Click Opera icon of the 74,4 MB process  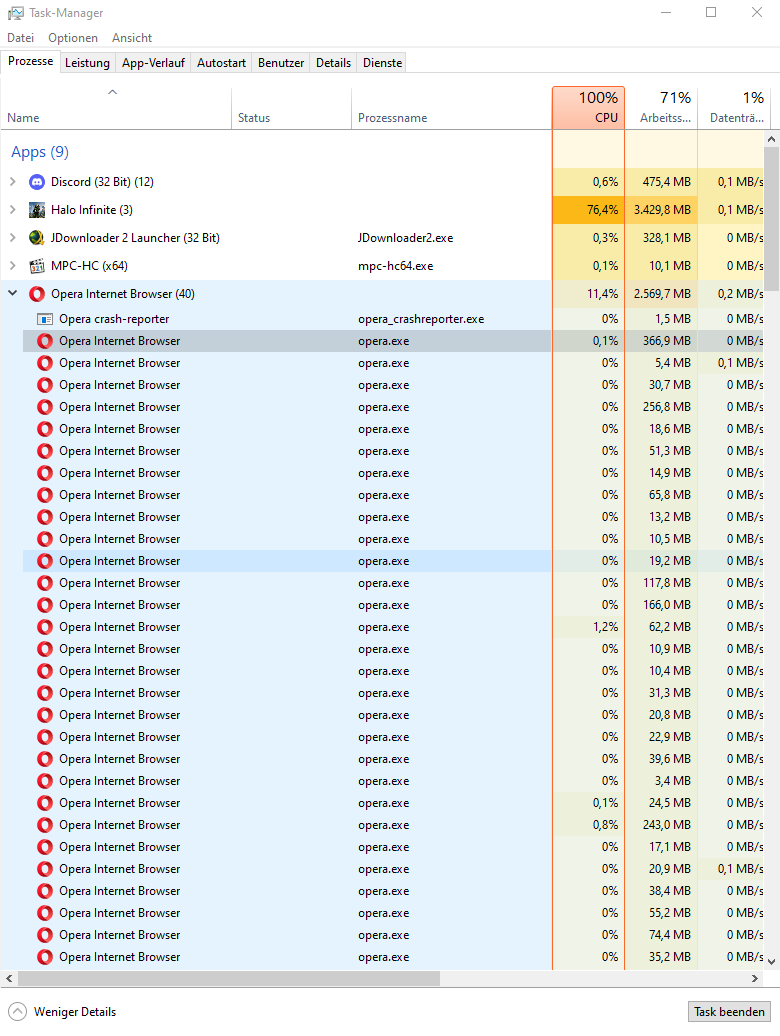tap(45, 935)
